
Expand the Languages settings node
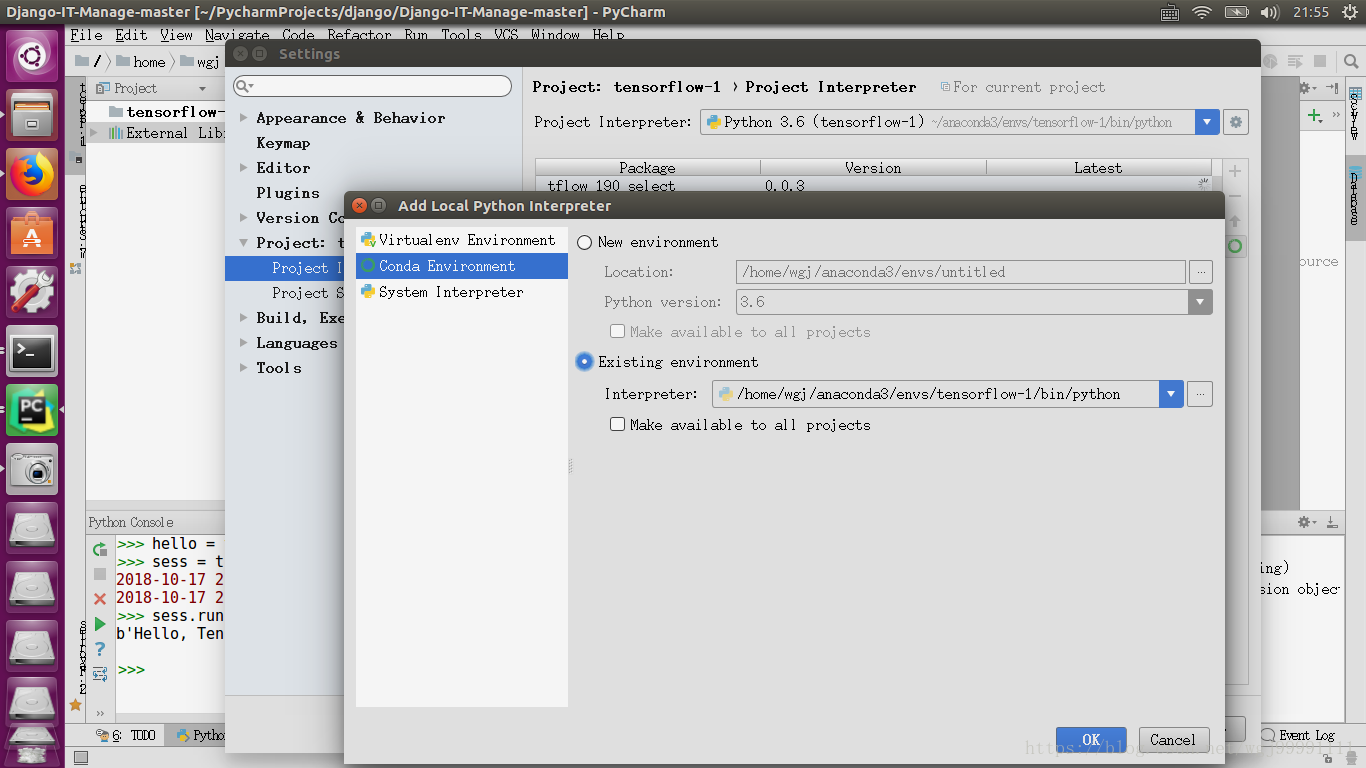[x=243, y=343]
